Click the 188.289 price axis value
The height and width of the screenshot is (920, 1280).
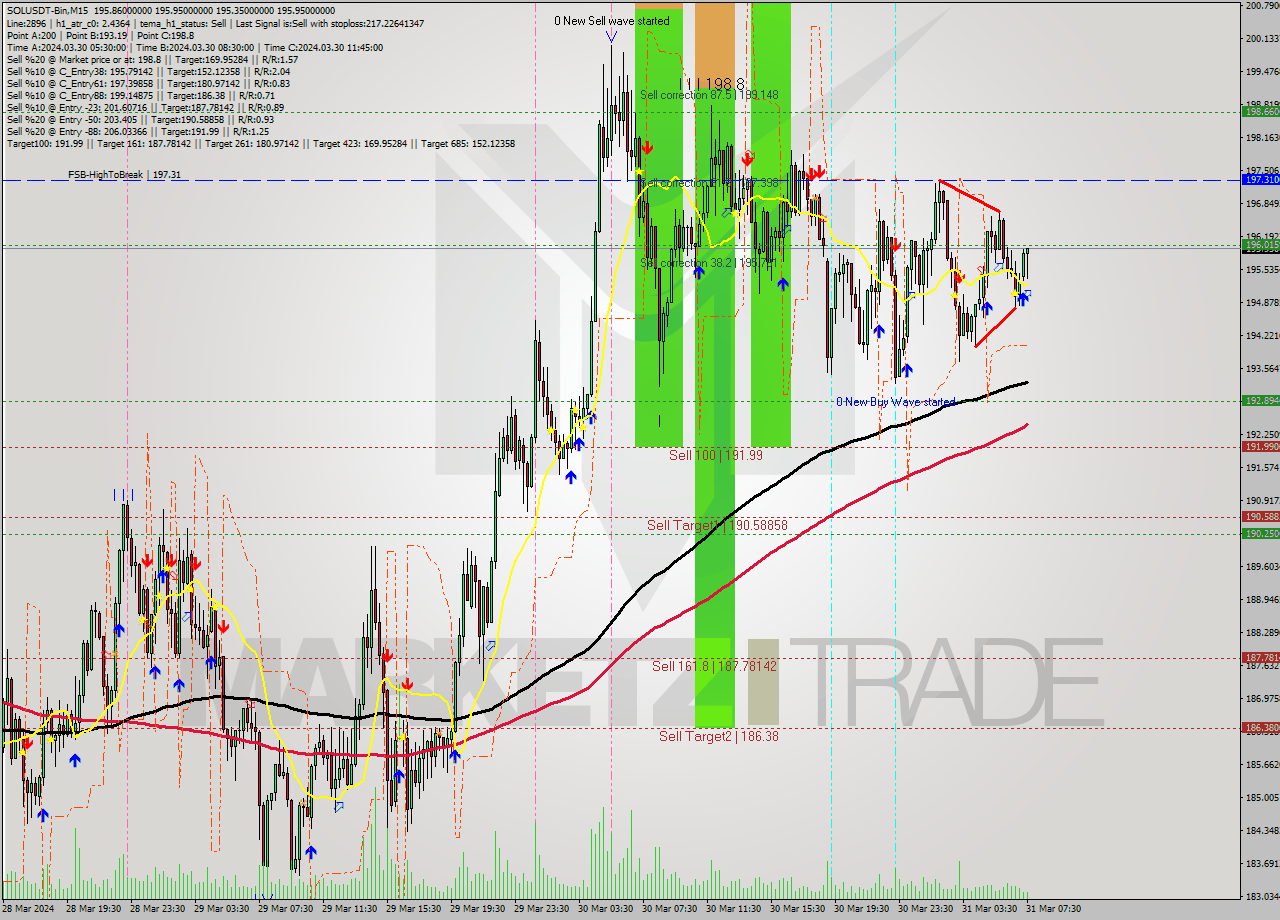pyautogui.click(x=1262, y=633)
